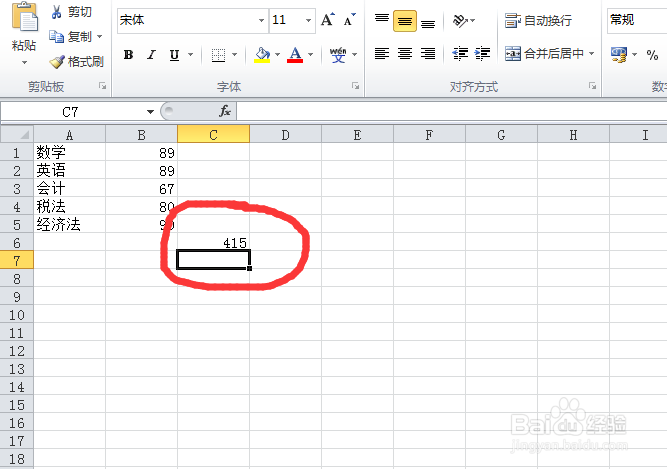Toggle middle vertical alignment
The height and width of the screenshot is (469, 667).
click(405, 21)
